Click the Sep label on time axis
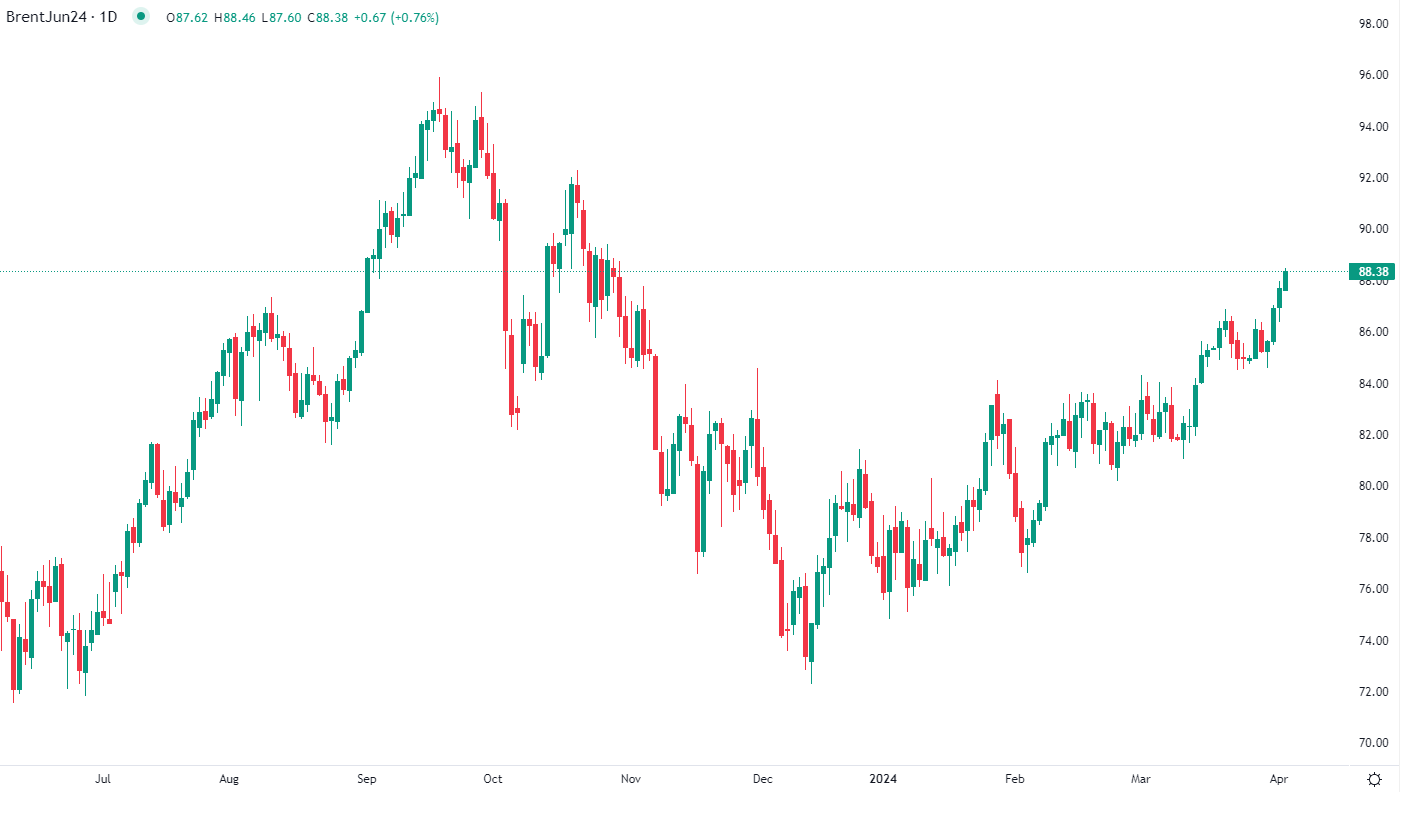 coord(367,779)
